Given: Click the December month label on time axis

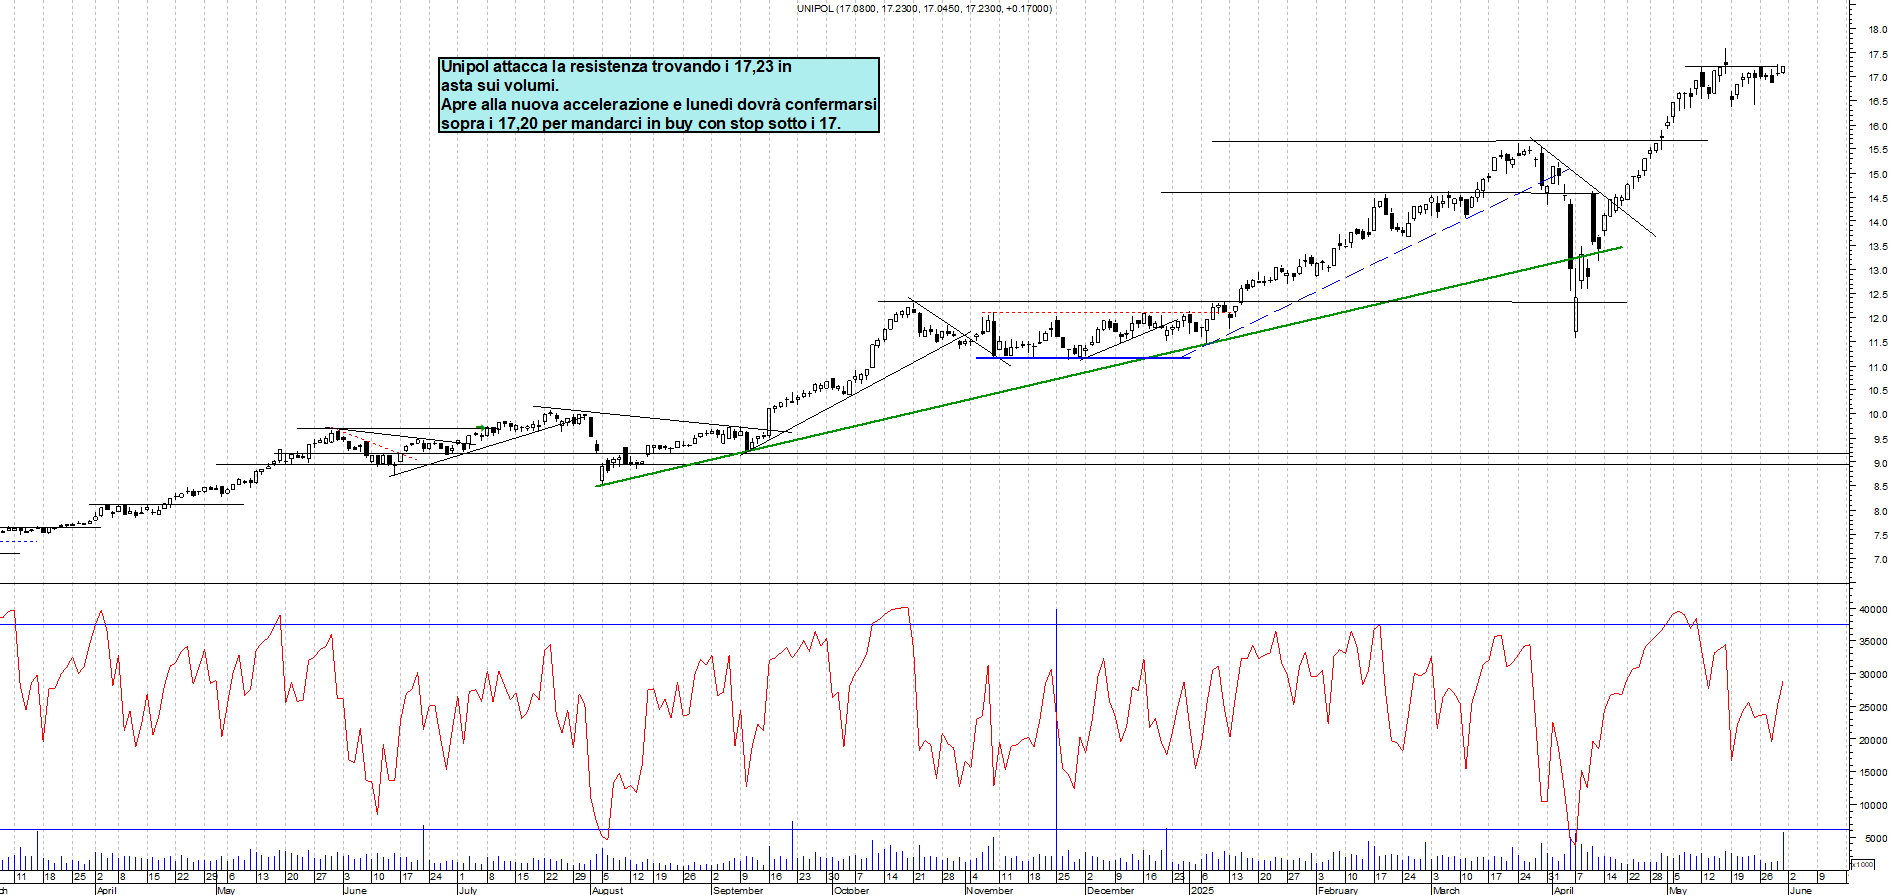Looking at the screenshot, I should point(1111,890).
